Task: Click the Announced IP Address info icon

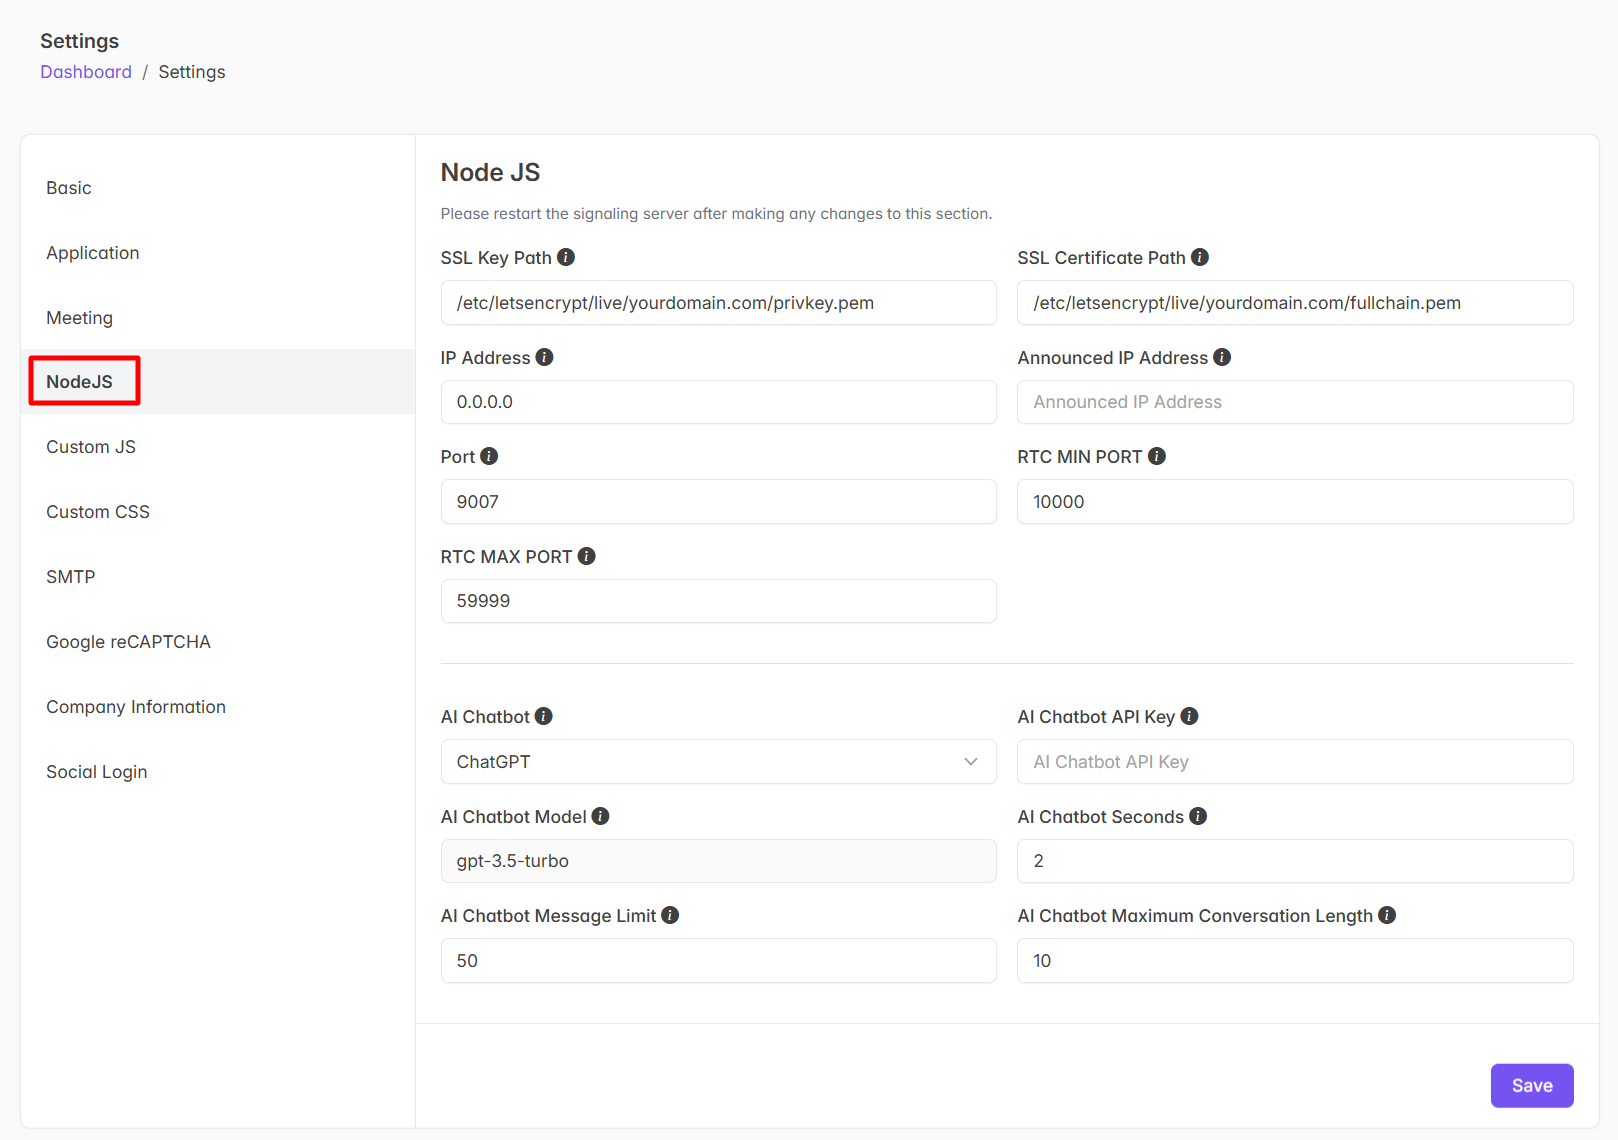Action: click(1222, 357)
